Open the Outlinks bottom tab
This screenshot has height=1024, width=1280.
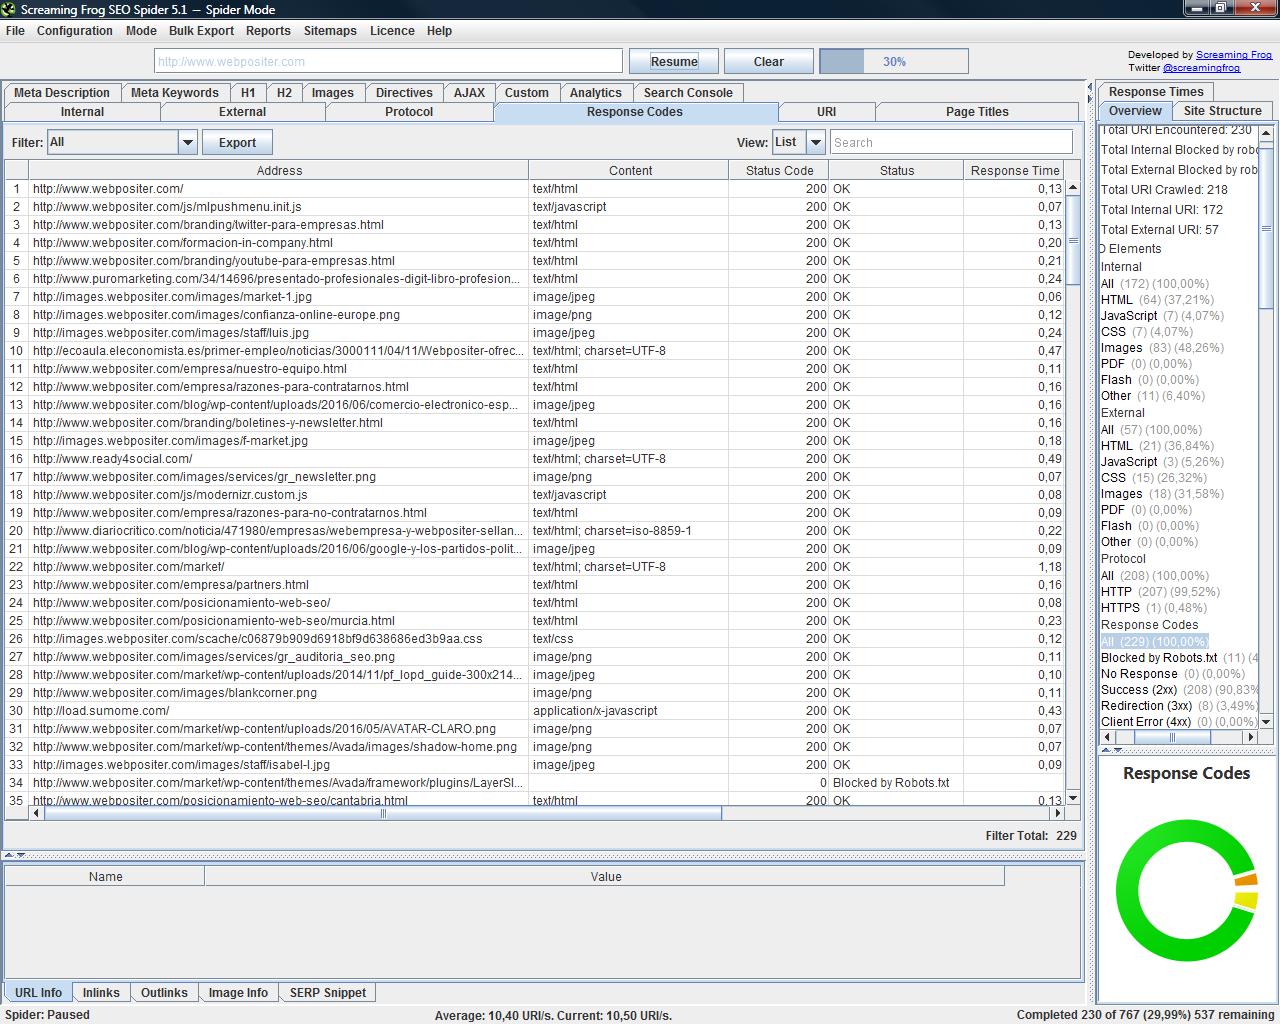164,993
